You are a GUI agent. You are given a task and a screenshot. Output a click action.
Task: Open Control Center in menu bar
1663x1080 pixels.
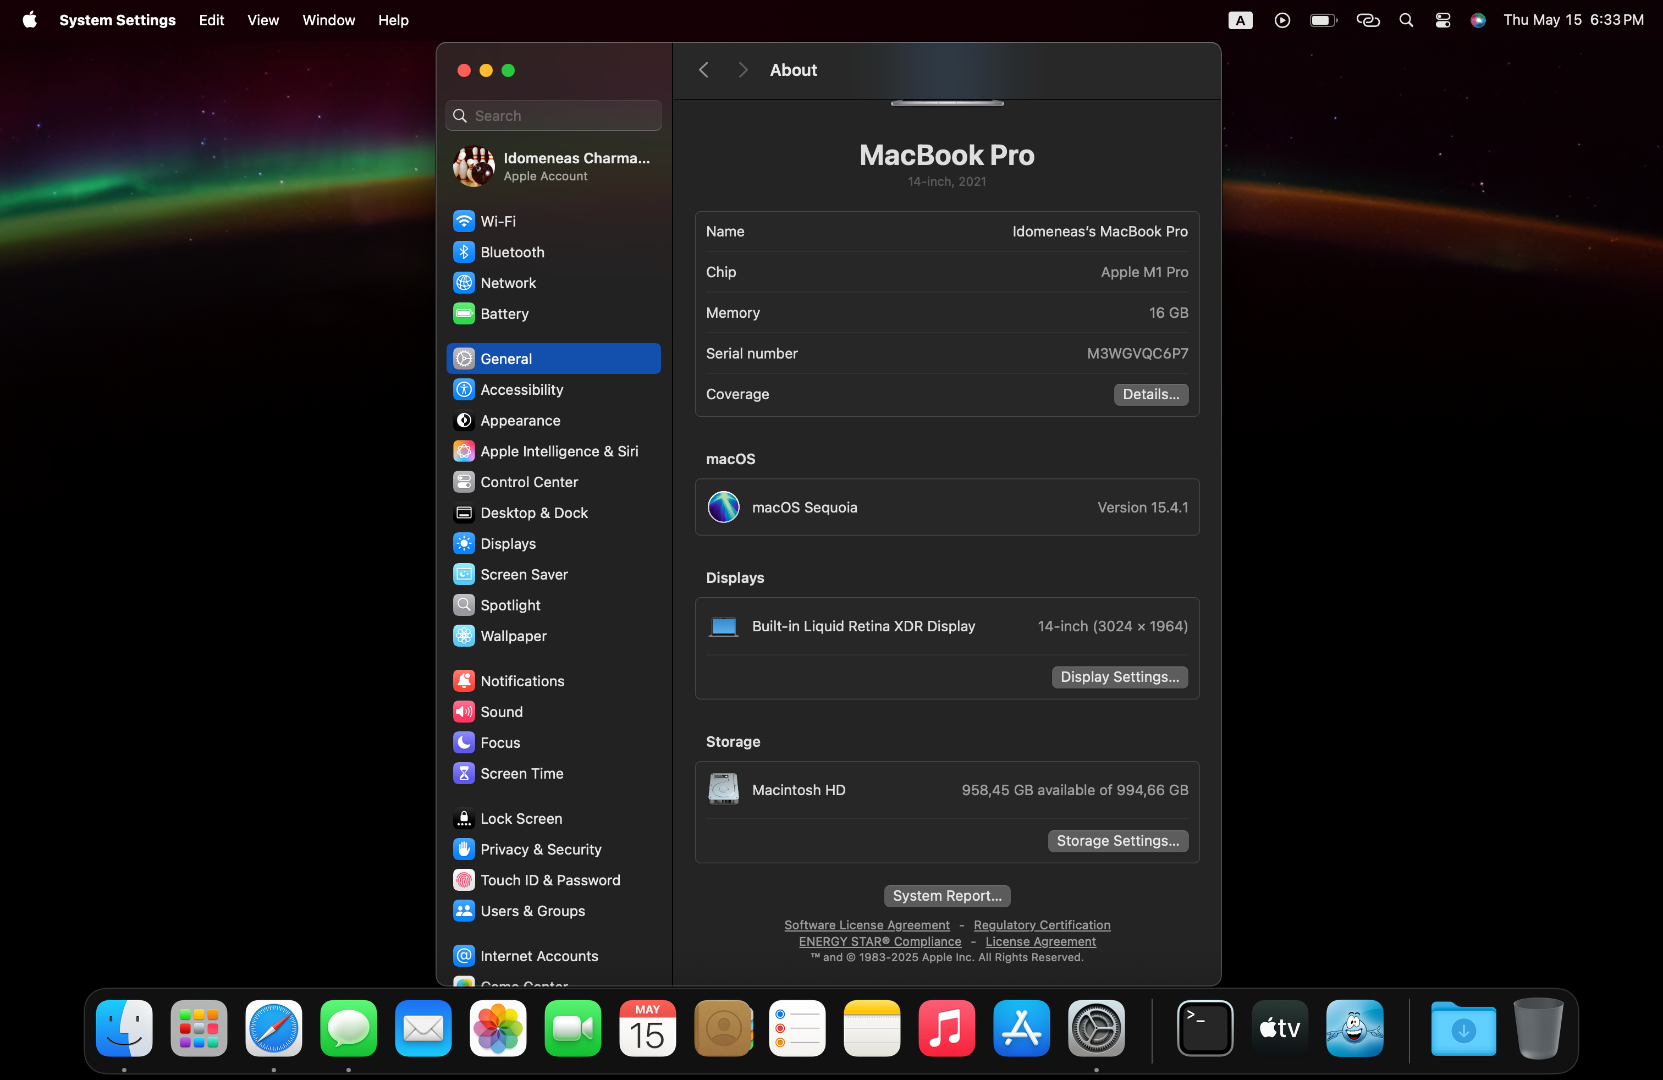pyautogui.click(x=1443, y=20)
